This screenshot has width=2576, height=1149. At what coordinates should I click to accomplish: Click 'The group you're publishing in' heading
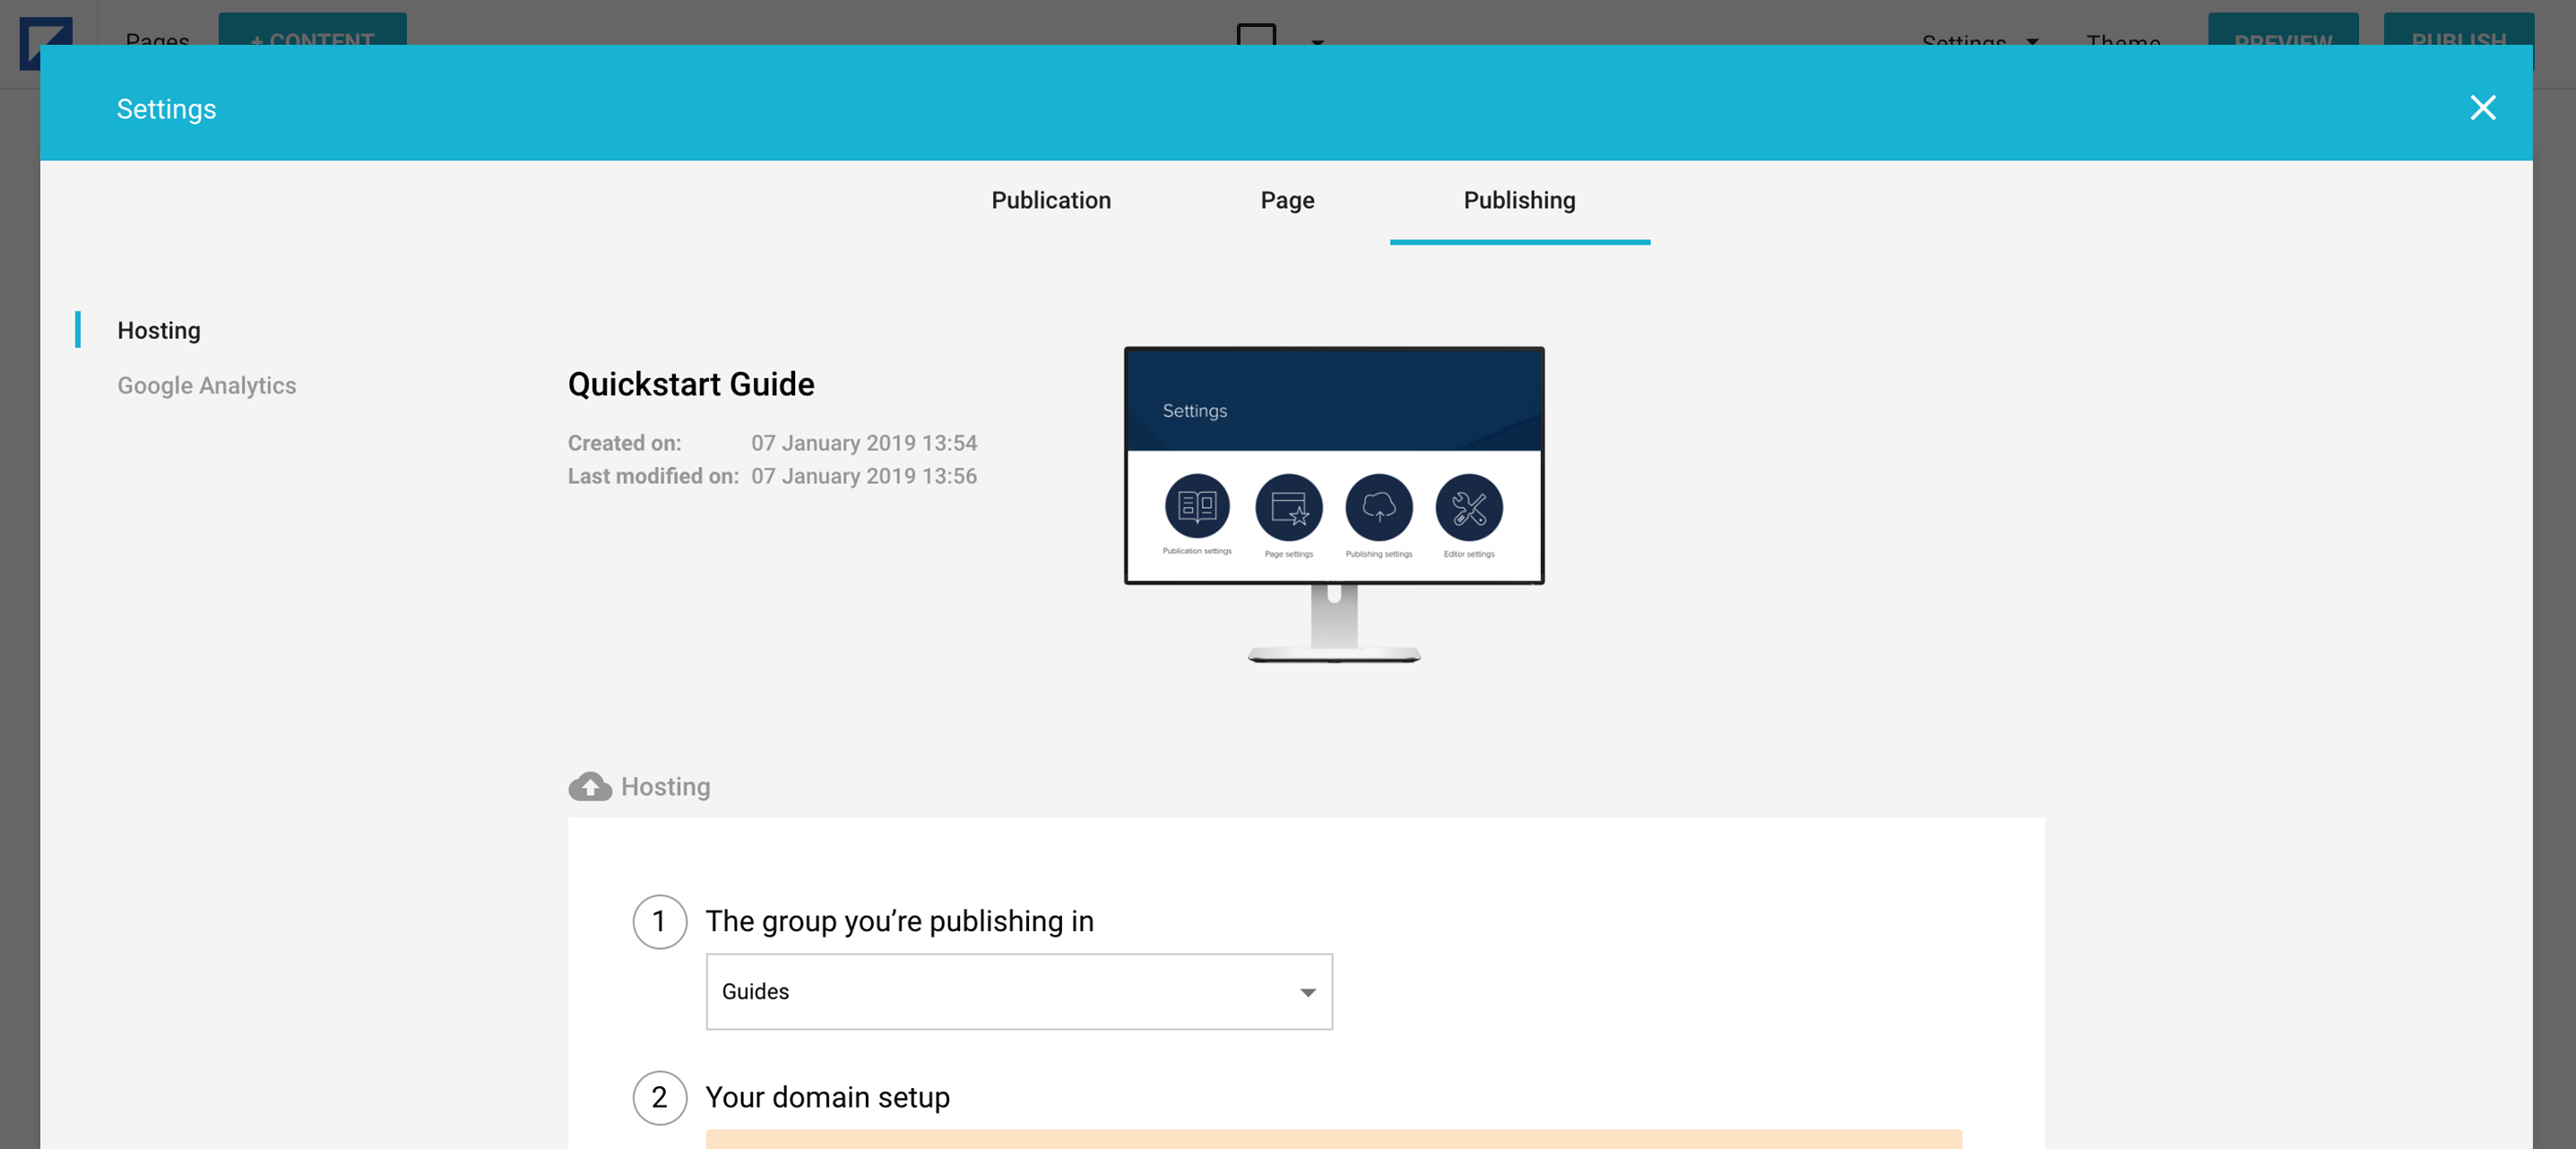tap(899, 921)
